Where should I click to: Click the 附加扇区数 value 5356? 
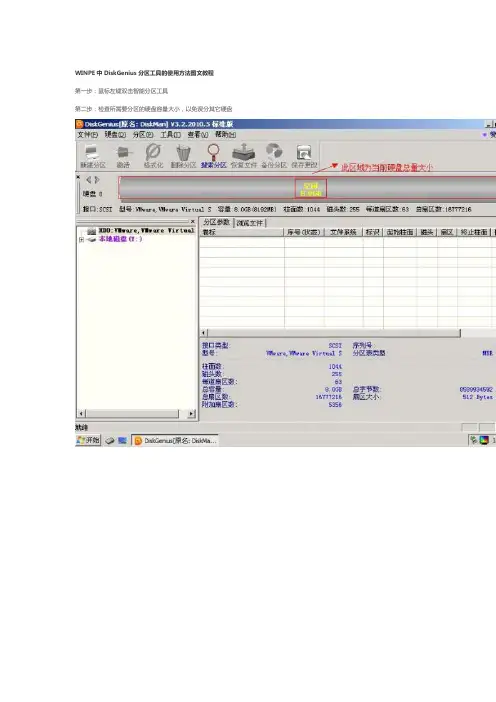[x=335, y=405]
